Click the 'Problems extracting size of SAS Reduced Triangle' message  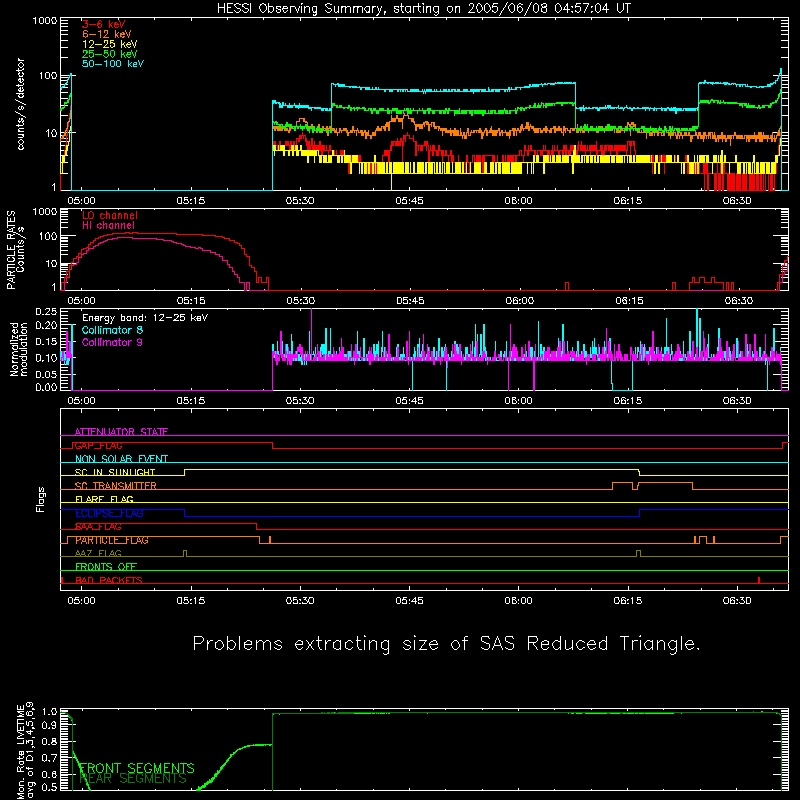[446, 644]
